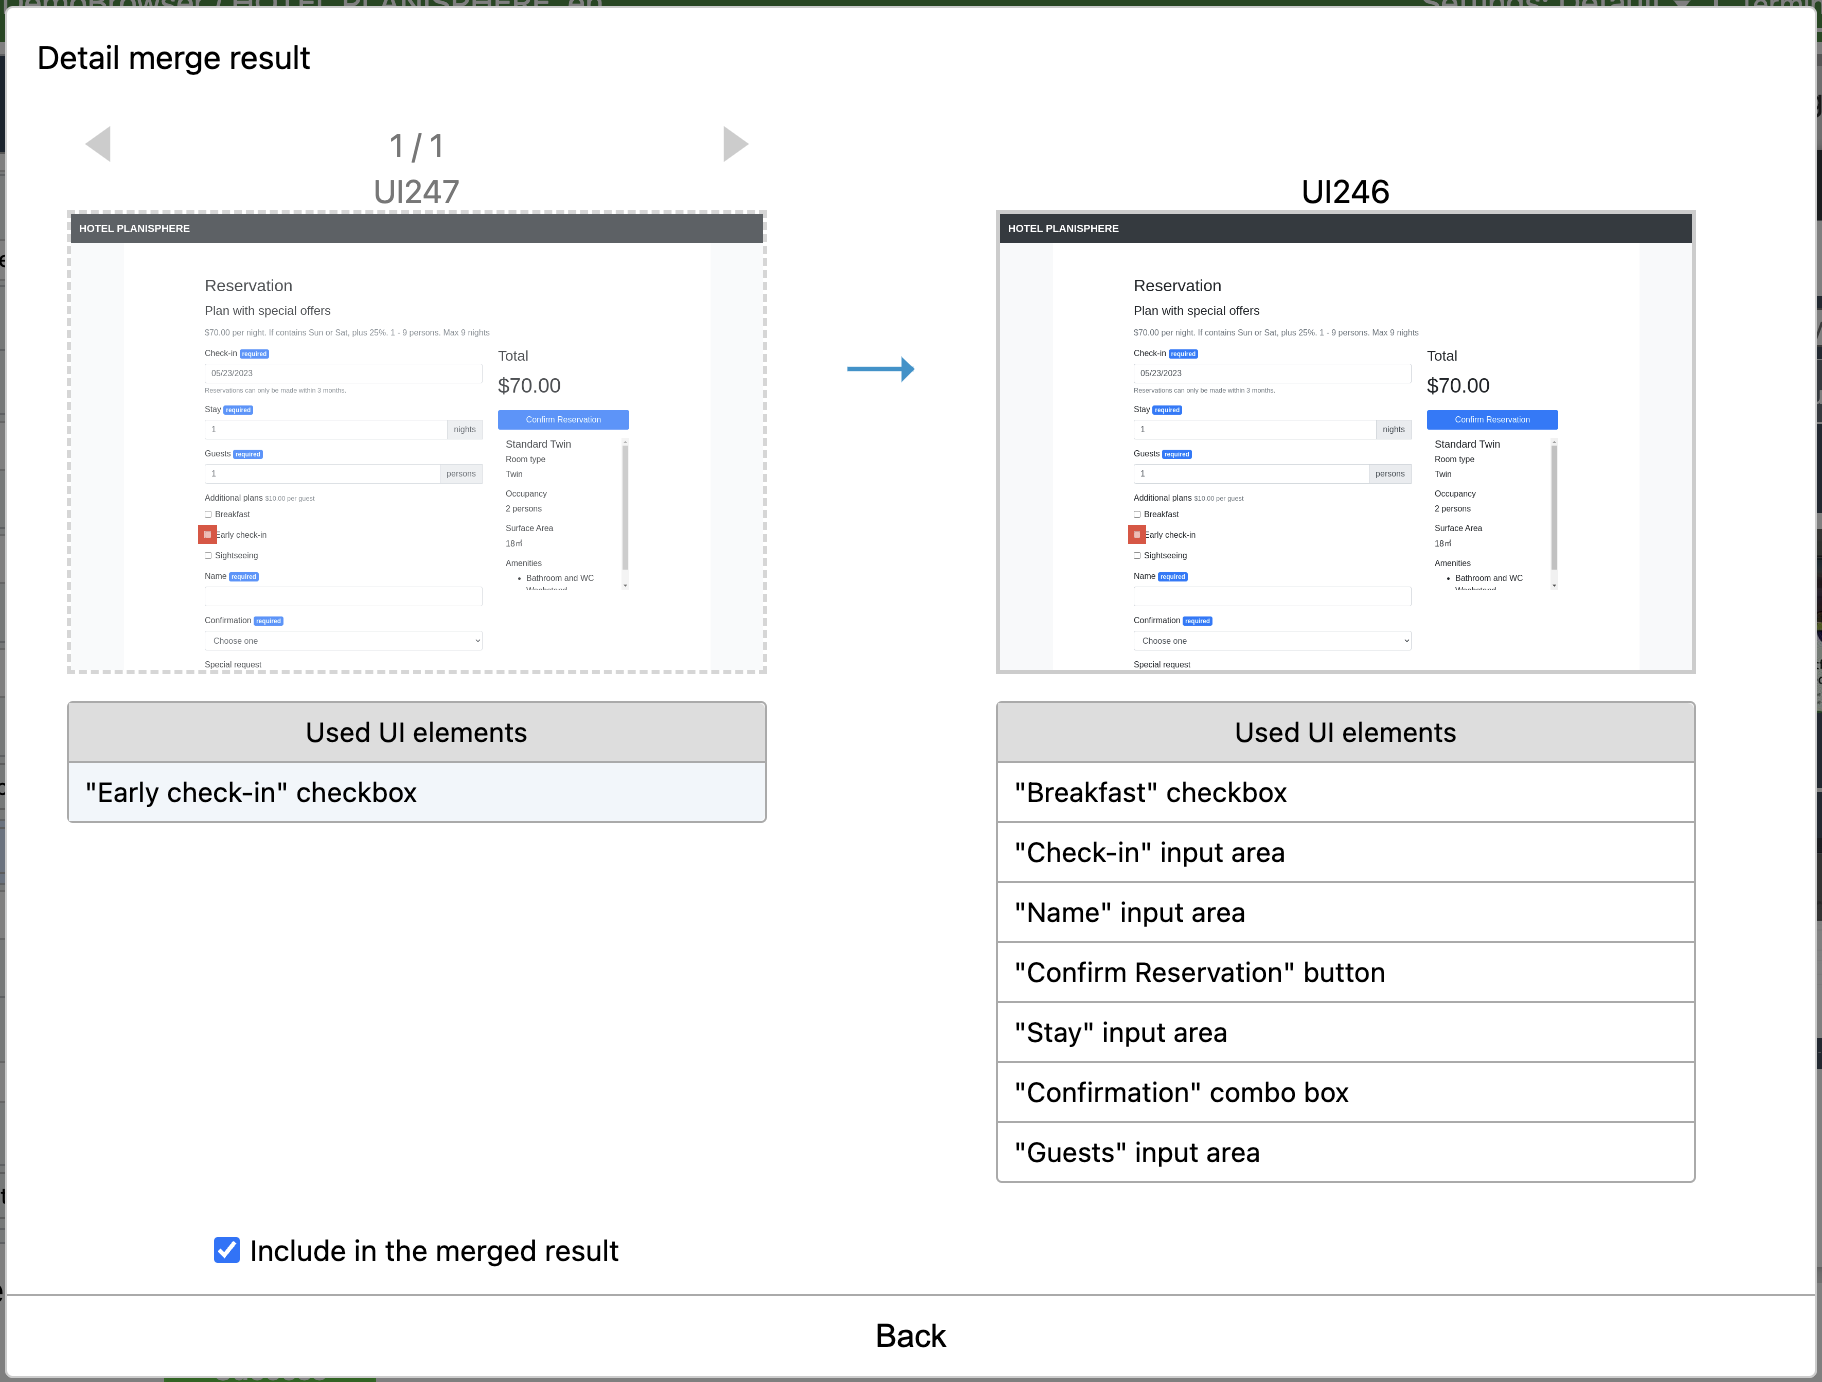
Task: Click the Name input field in UI246 preview
Action: (1272, 595)
